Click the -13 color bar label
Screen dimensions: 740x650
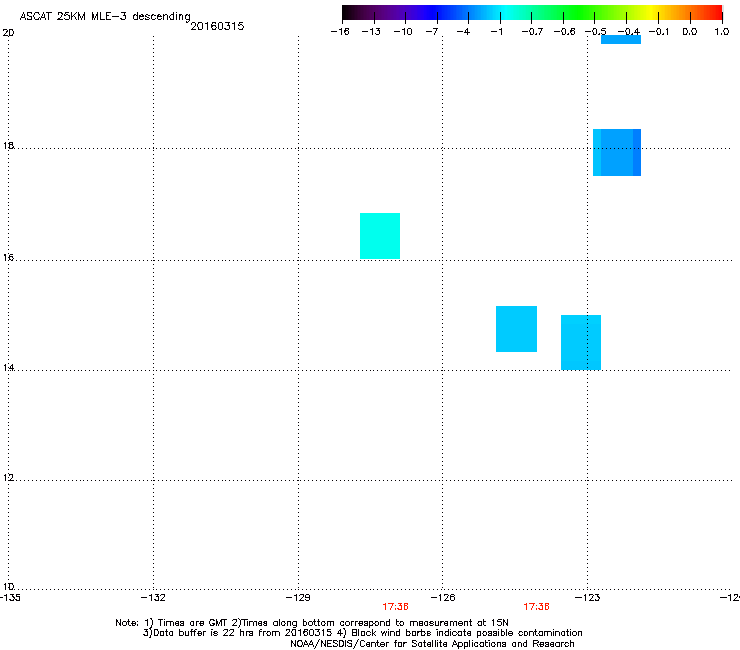[371, 32]
